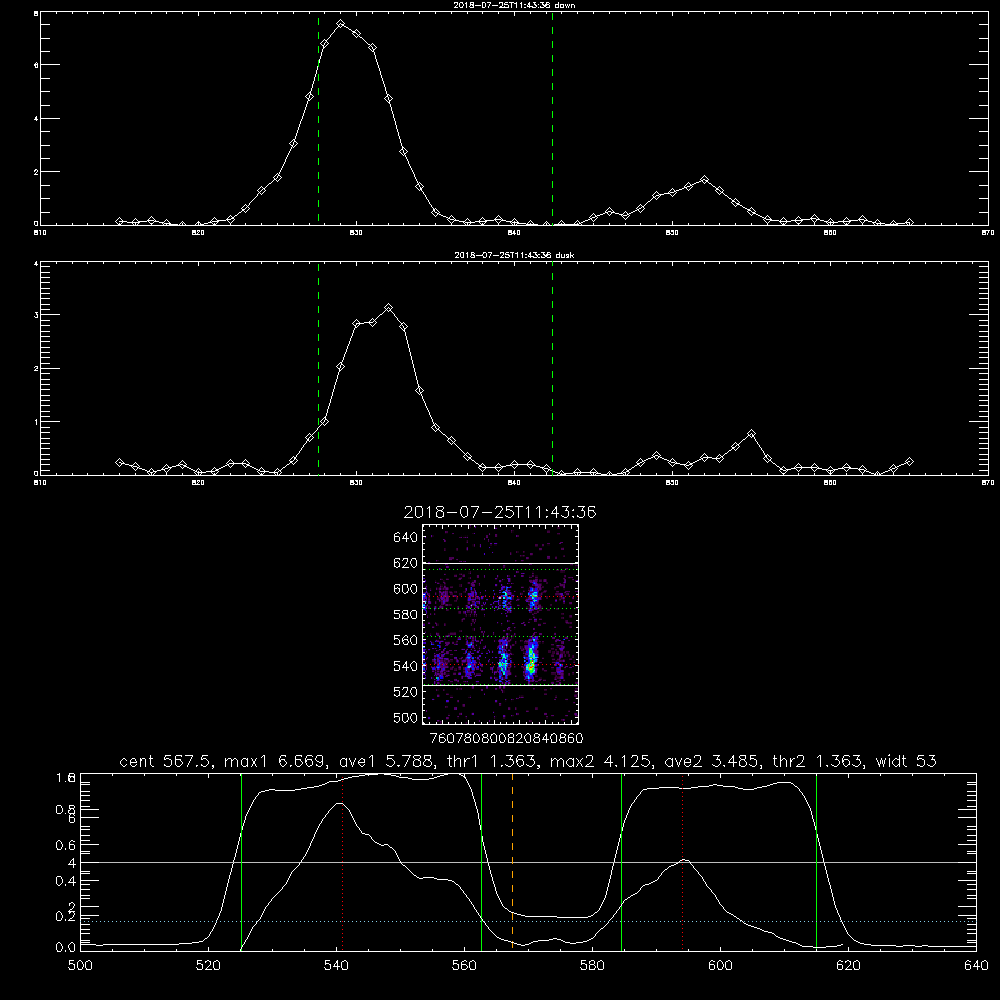Image resolution: width=1000 pixels, height=1000 pixels.
Task: Click the bottom plot x-axis label 540
Action: [336, 966]
